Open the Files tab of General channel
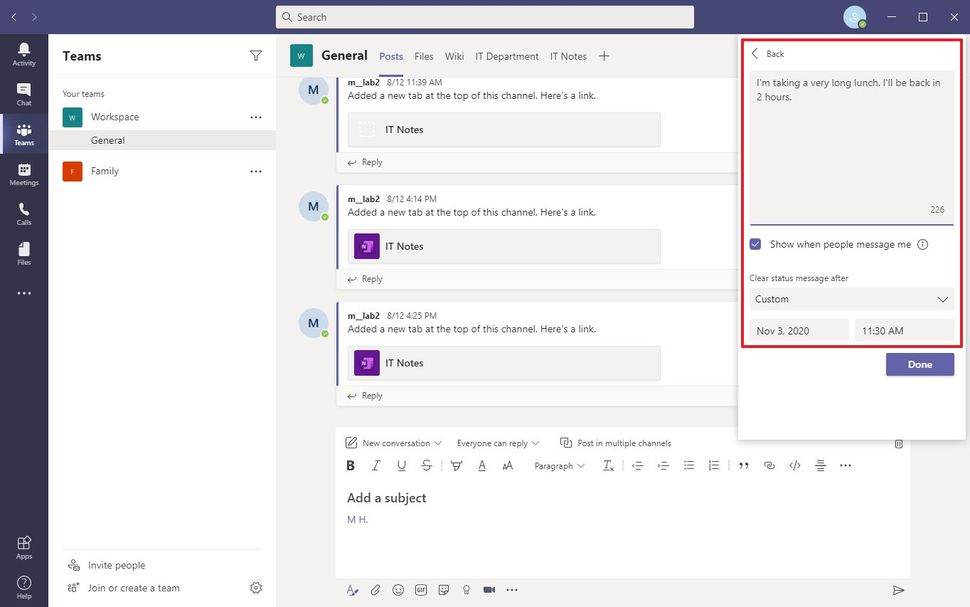The width and height of the screenshot is (970, 607). pos(424,56)
